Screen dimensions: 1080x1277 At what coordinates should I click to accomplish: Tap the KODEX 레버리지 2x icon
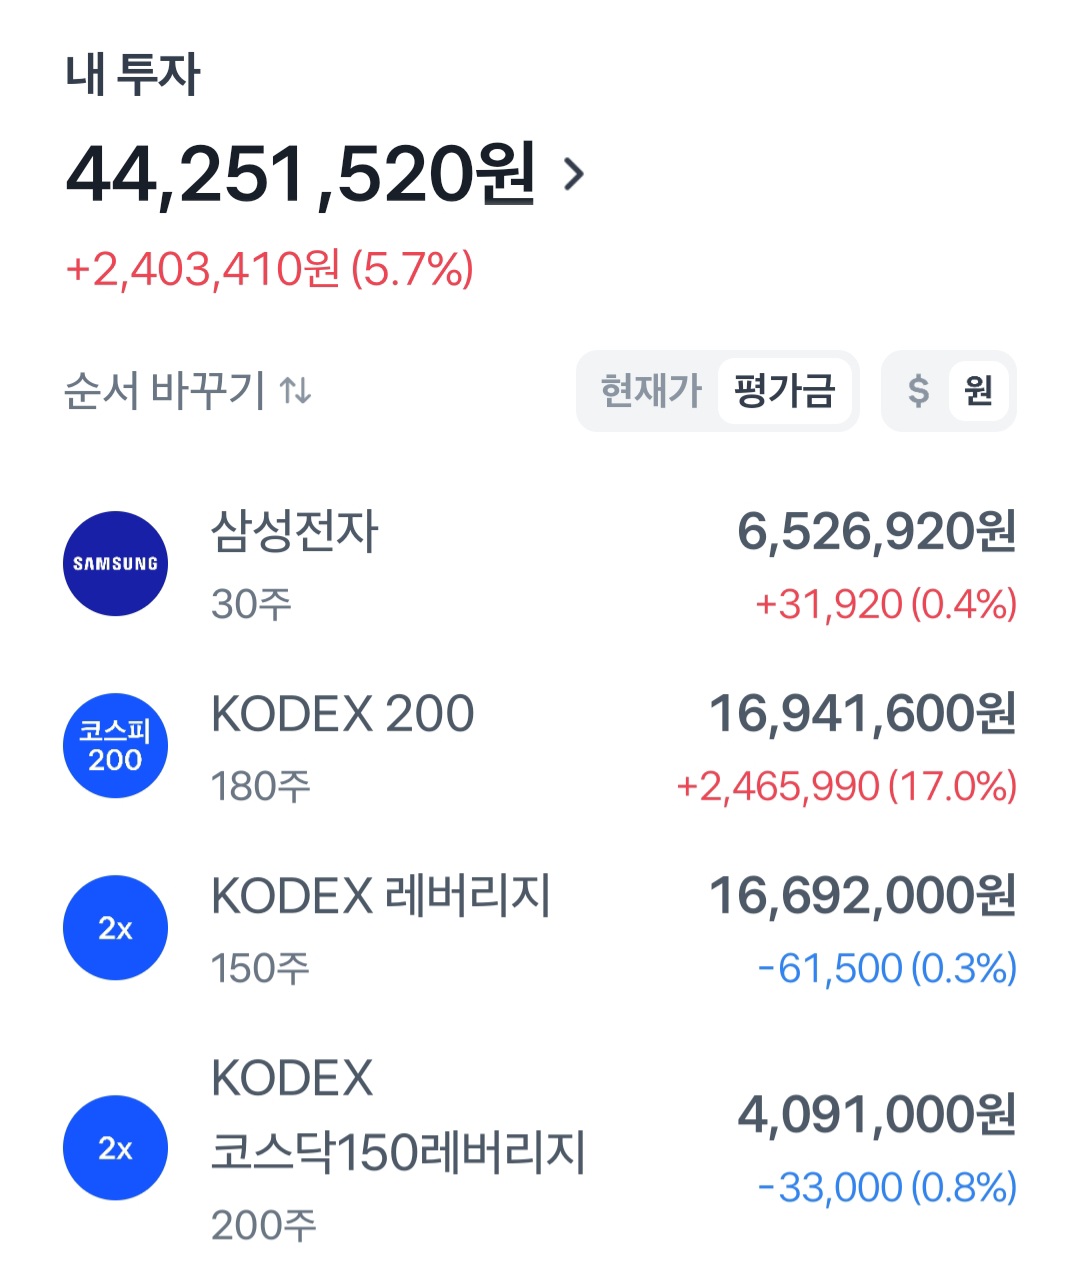[x=115, y=928]
